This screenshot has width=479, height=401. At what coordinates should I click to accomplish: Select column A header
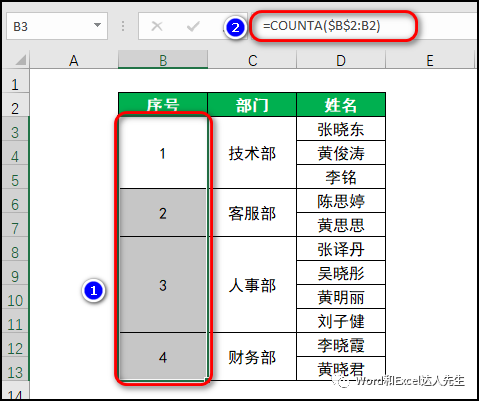coord(74,60)
